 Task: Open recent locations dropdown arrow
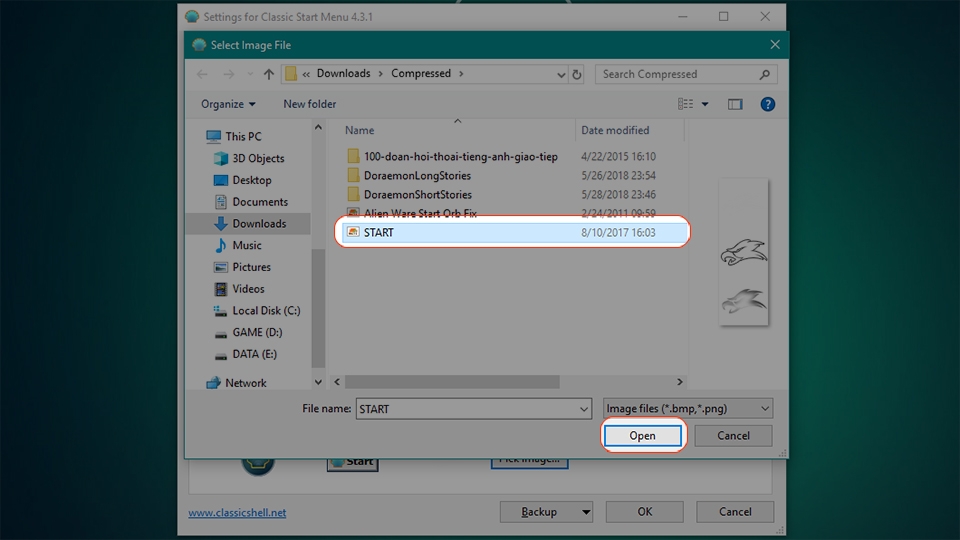click(250, 74)
